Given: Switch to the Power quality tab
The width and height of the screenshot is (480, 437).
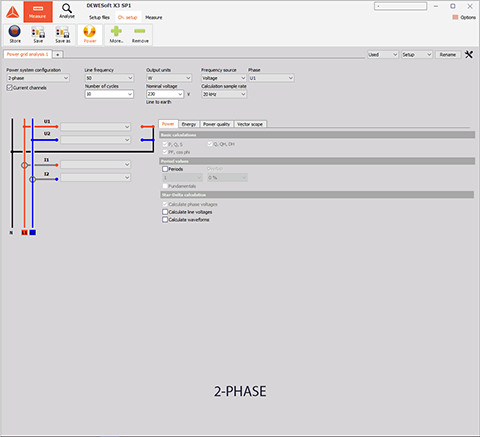Looking at the screenshot, I should [217, 124].
